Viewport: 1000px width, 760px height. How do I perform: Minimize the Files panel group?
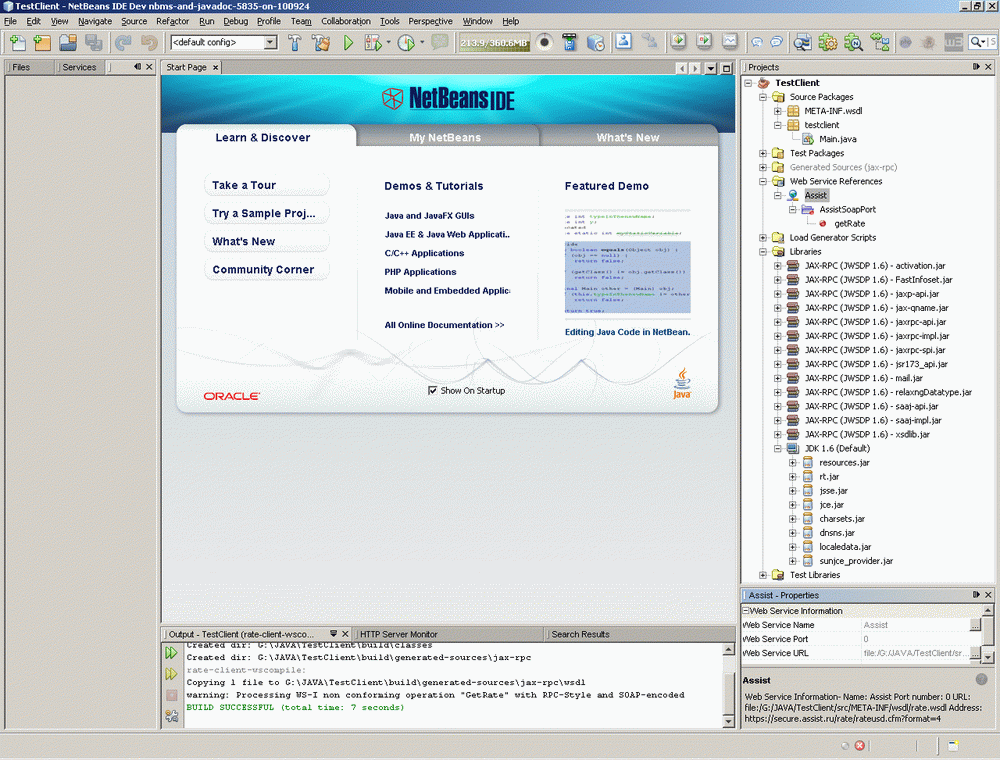coord(137,67)
